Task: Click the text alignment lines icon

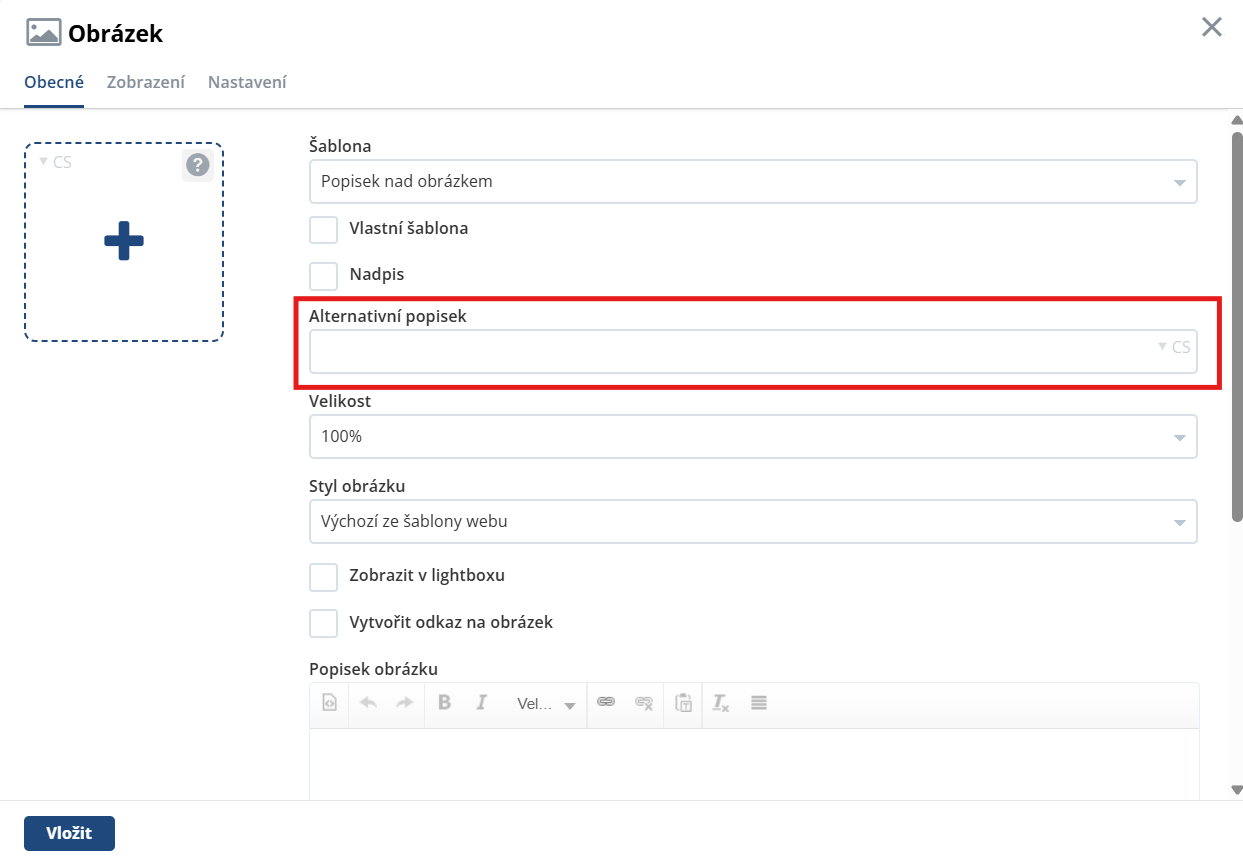Action: tap(758, 703)
